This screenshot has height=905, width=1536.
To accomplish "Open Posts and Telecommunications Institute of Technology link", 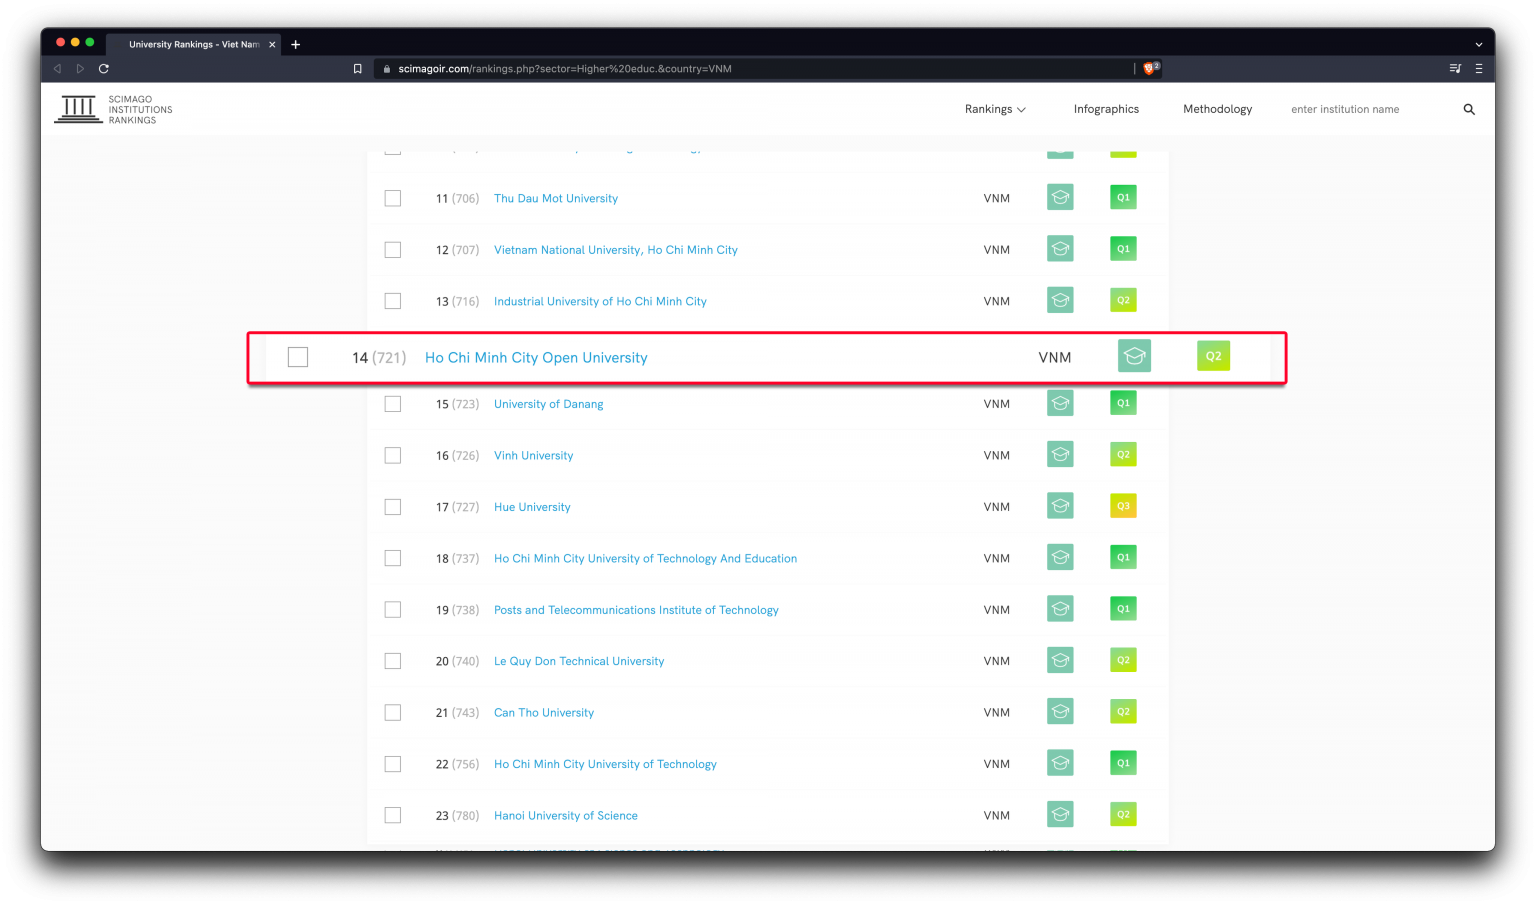I will (x=636, y=610).
